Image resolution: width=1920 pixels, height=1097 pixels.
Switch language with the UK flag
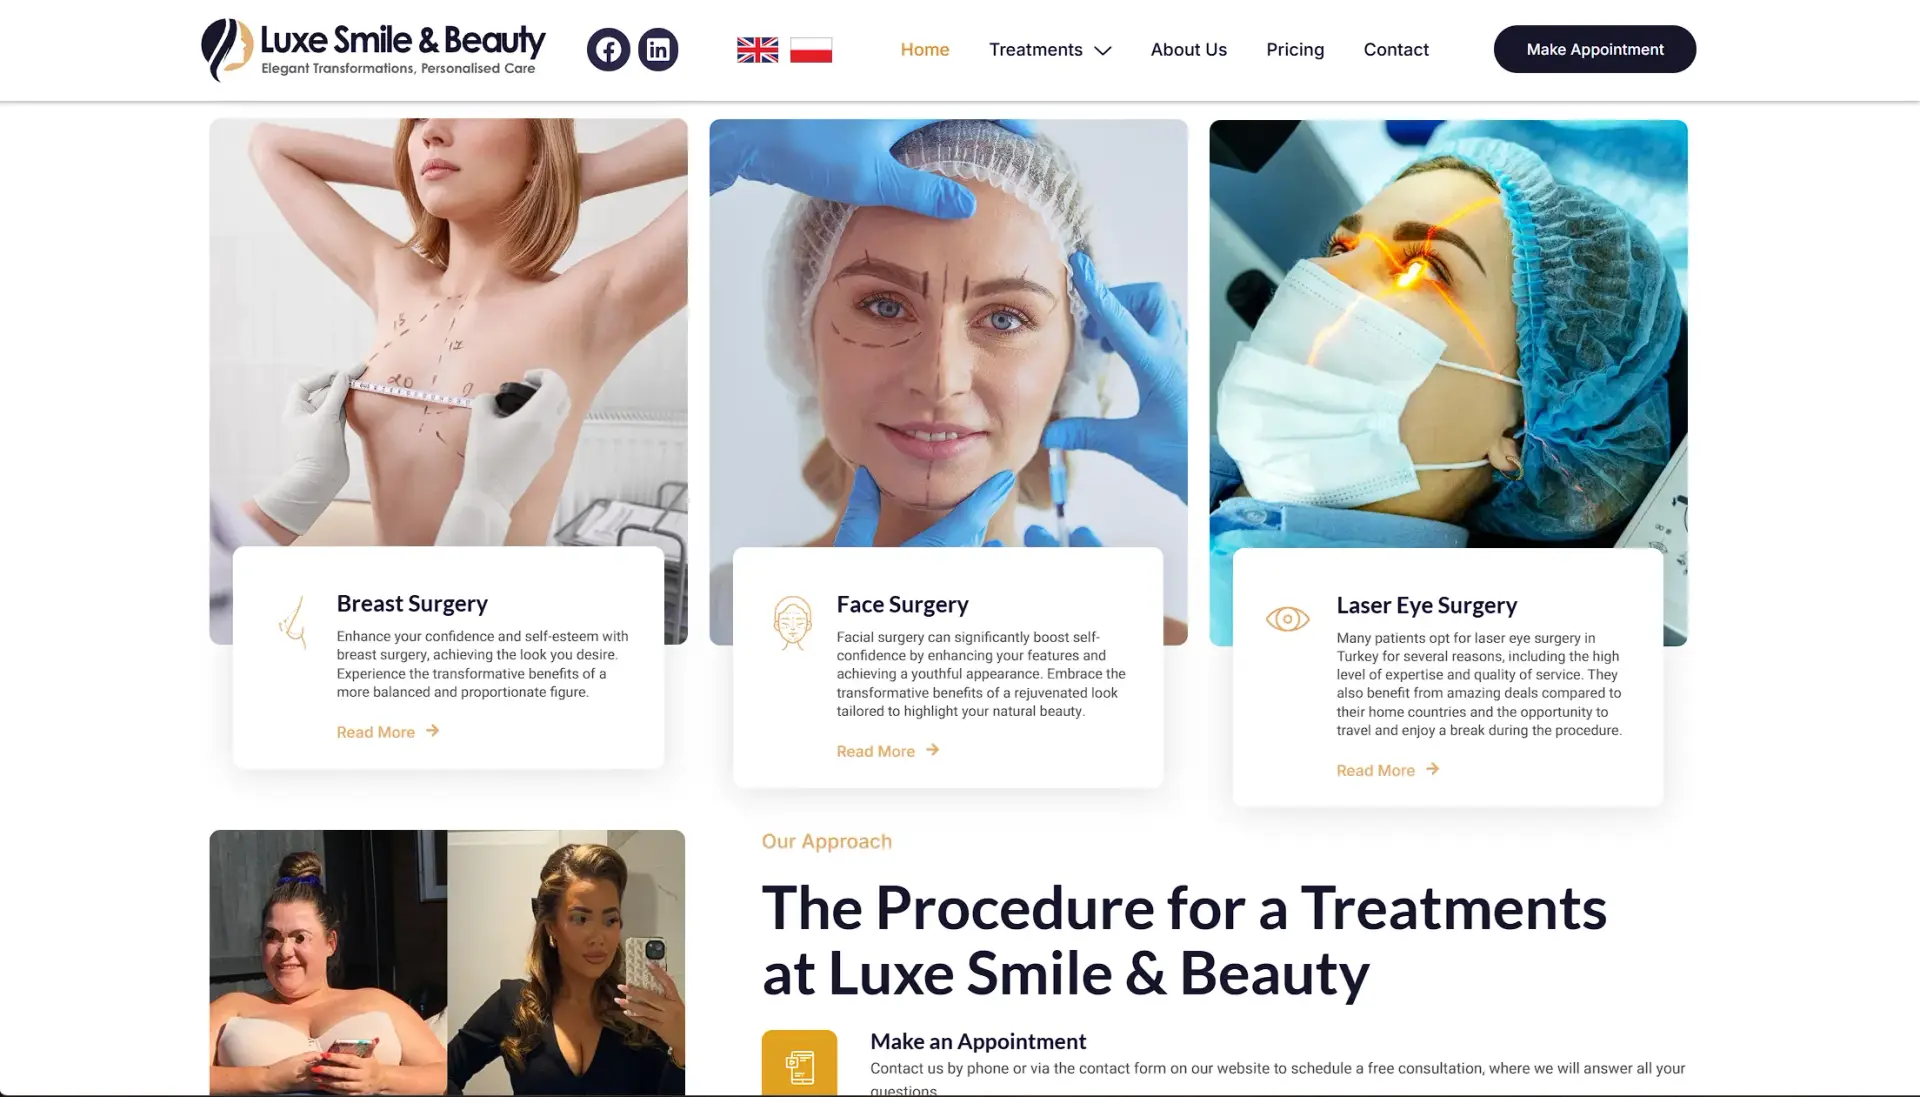tap(757, 50)
